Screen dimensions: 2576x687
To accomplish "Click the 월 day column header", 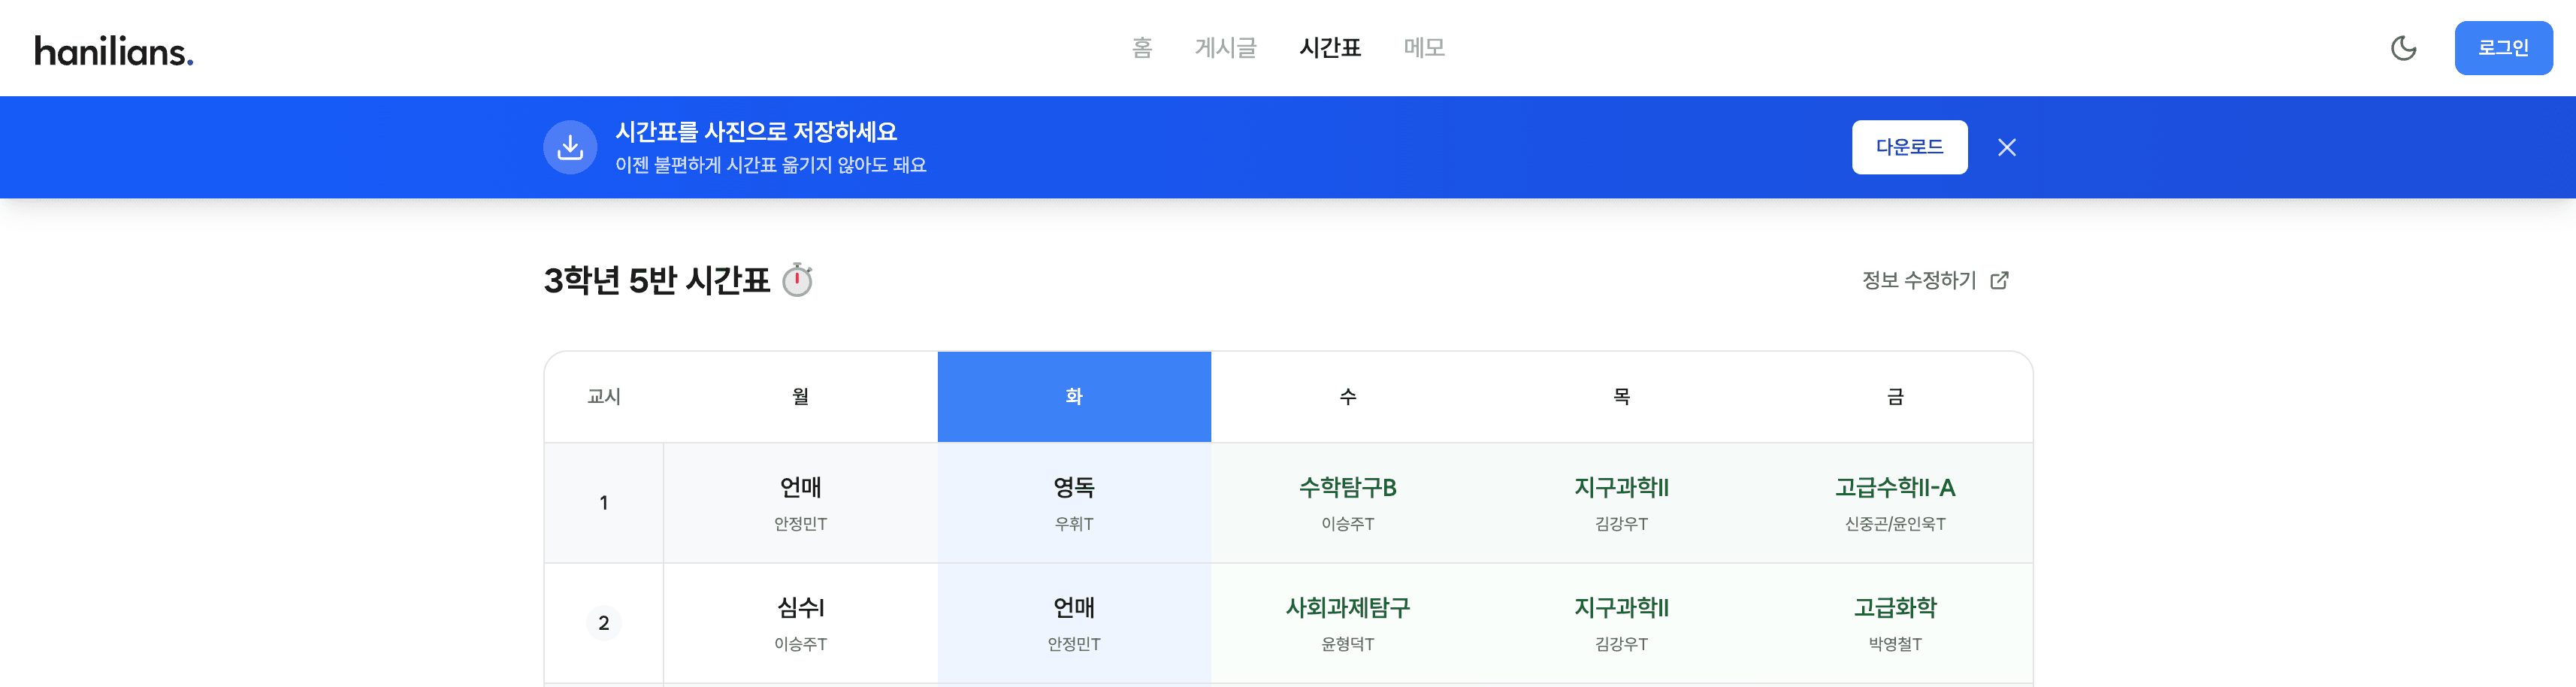I will tap(800, 396).
